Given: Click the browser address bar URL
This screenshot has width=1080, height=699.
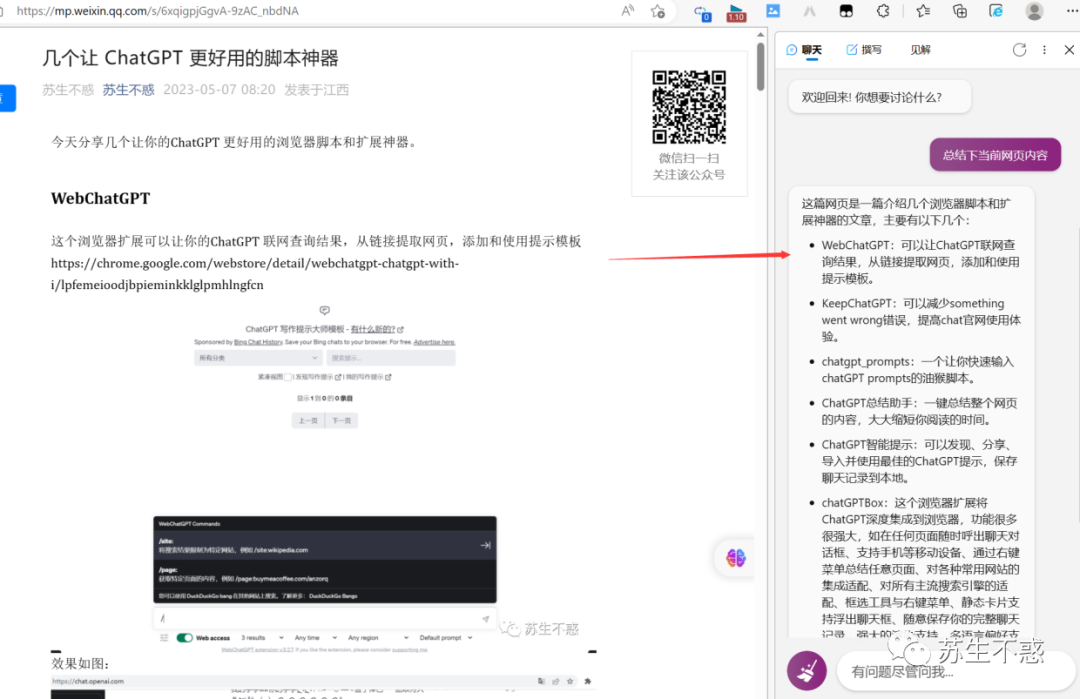Looking at the screenshot, I should [x=158, y=11].
